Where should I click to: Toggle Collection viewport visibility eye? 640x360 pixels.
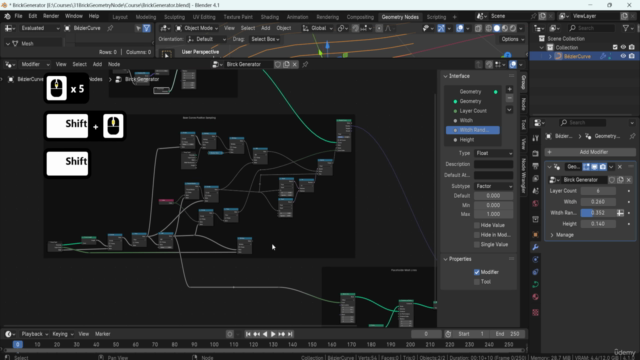pos(623,47)
